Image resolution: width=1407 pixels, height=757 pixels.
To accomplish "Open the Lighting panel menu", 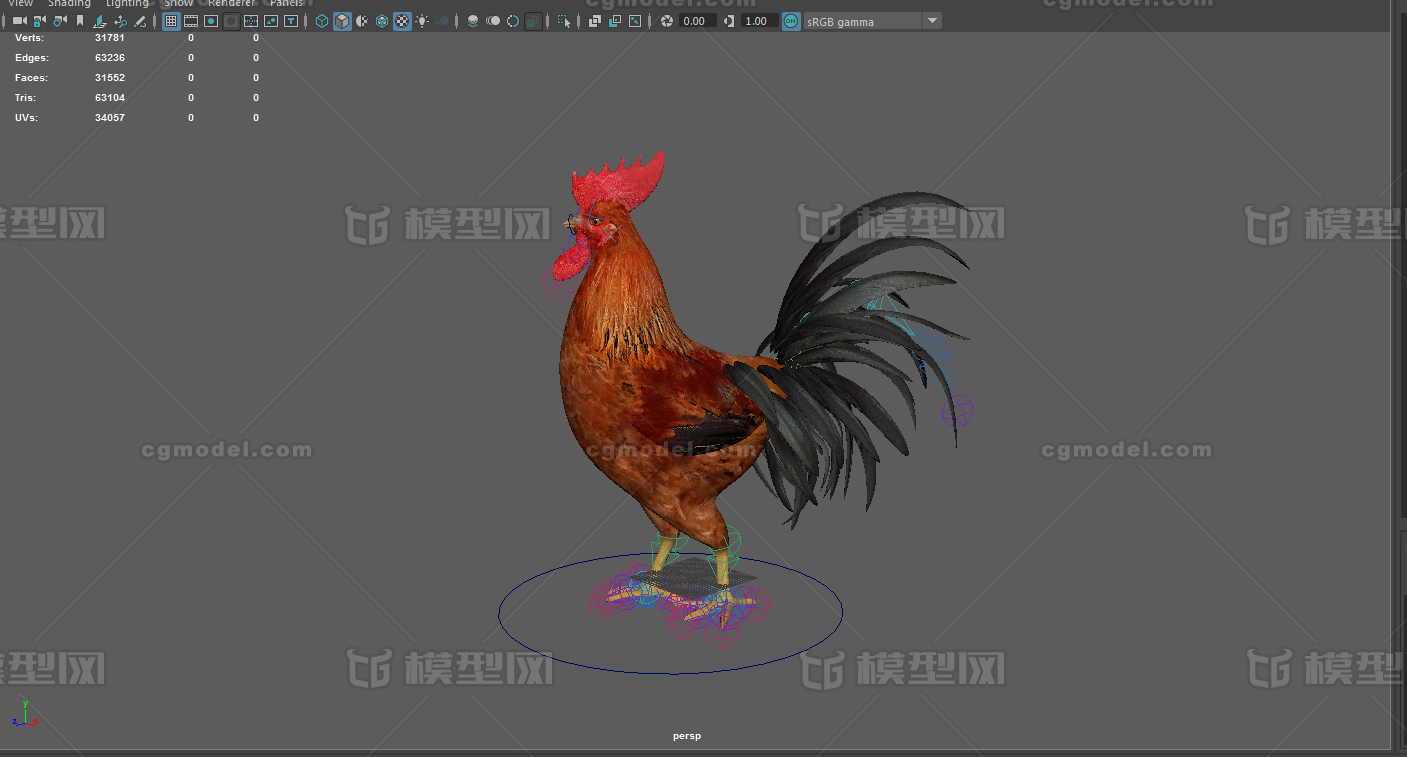I will (x=127, y=3).
